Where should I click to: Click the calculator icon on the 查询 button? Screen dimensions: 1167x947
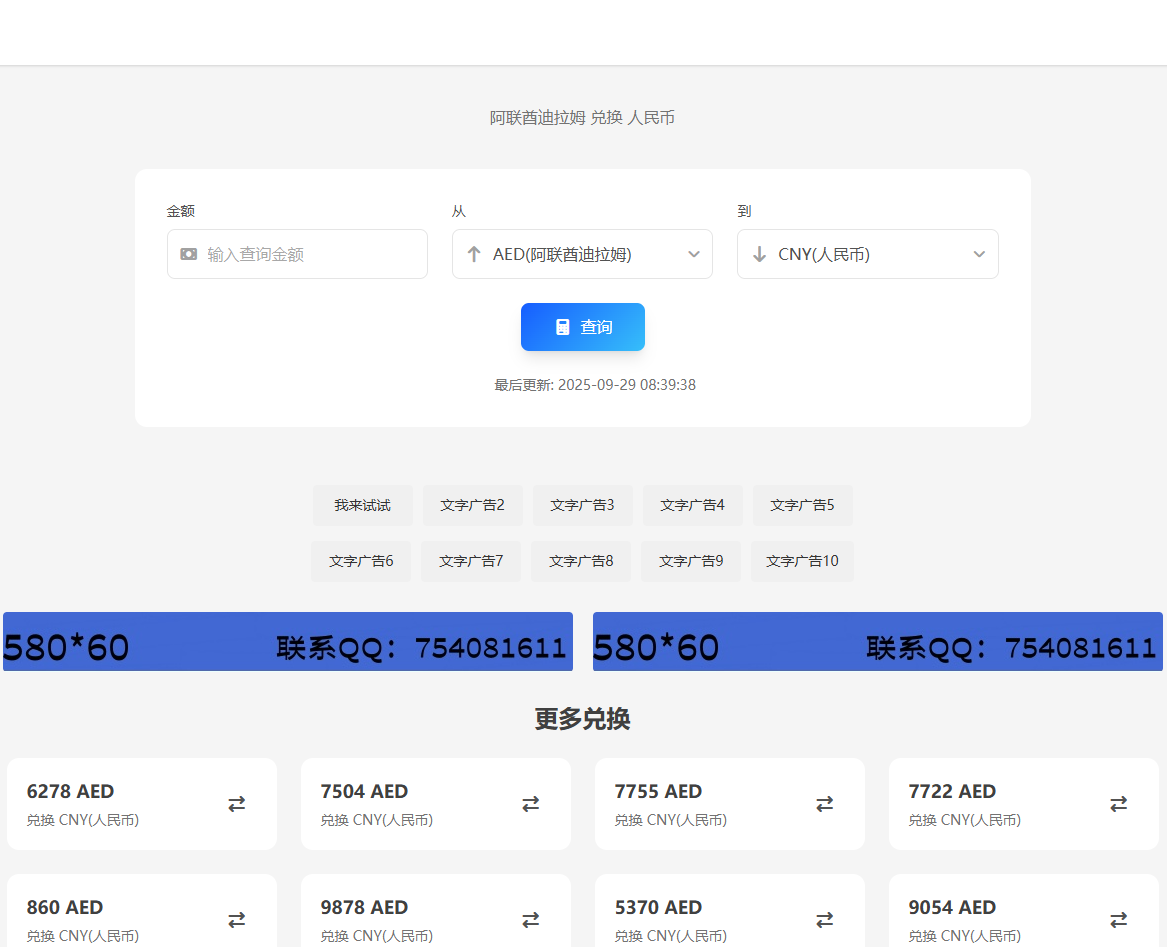pos(563,327)
